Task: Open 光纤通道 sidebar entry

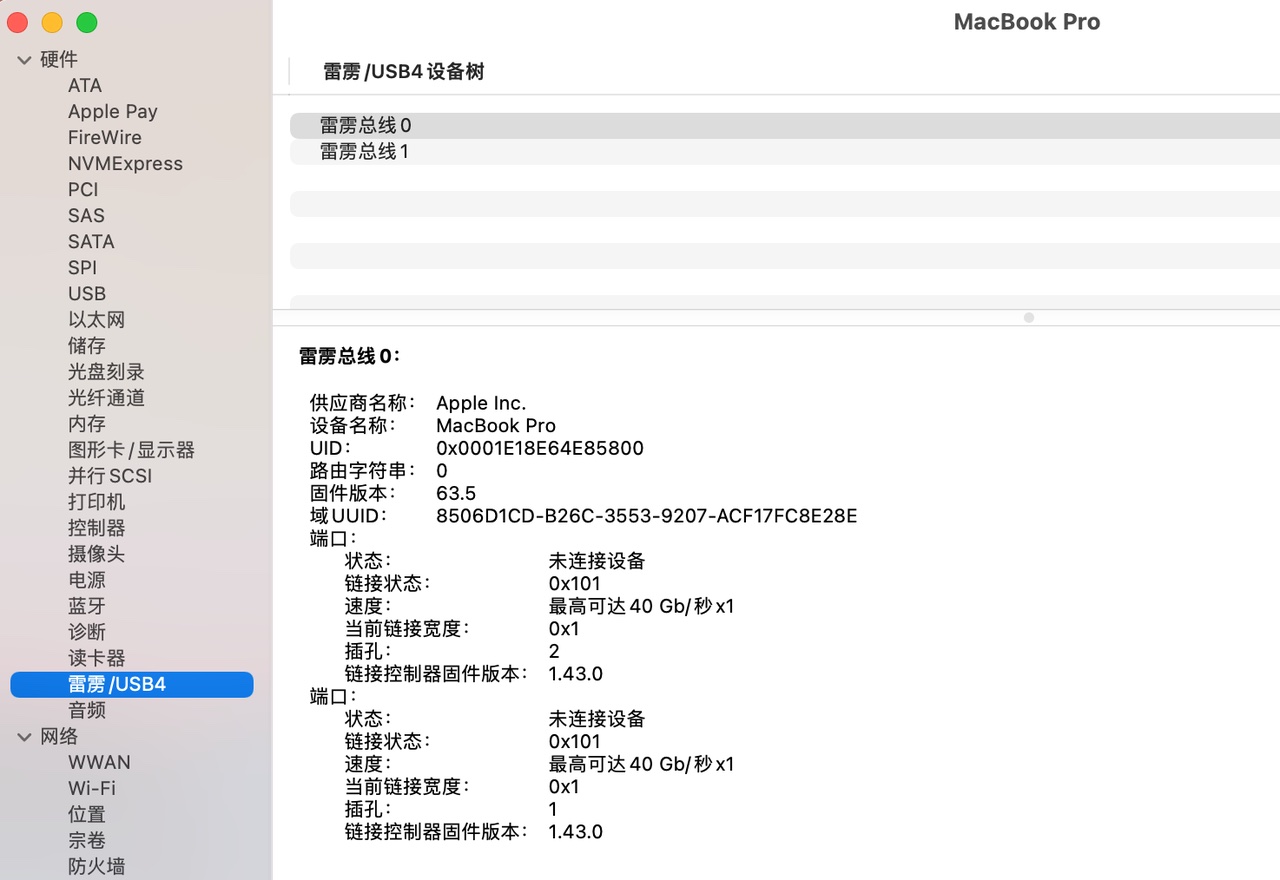Action: [x=106, y=398]
